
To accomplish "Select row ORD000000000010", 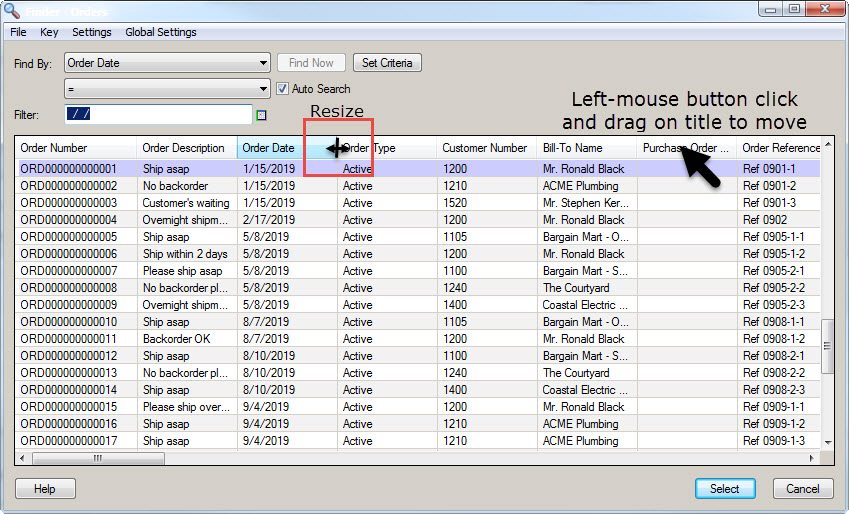I will coord(417,322).
